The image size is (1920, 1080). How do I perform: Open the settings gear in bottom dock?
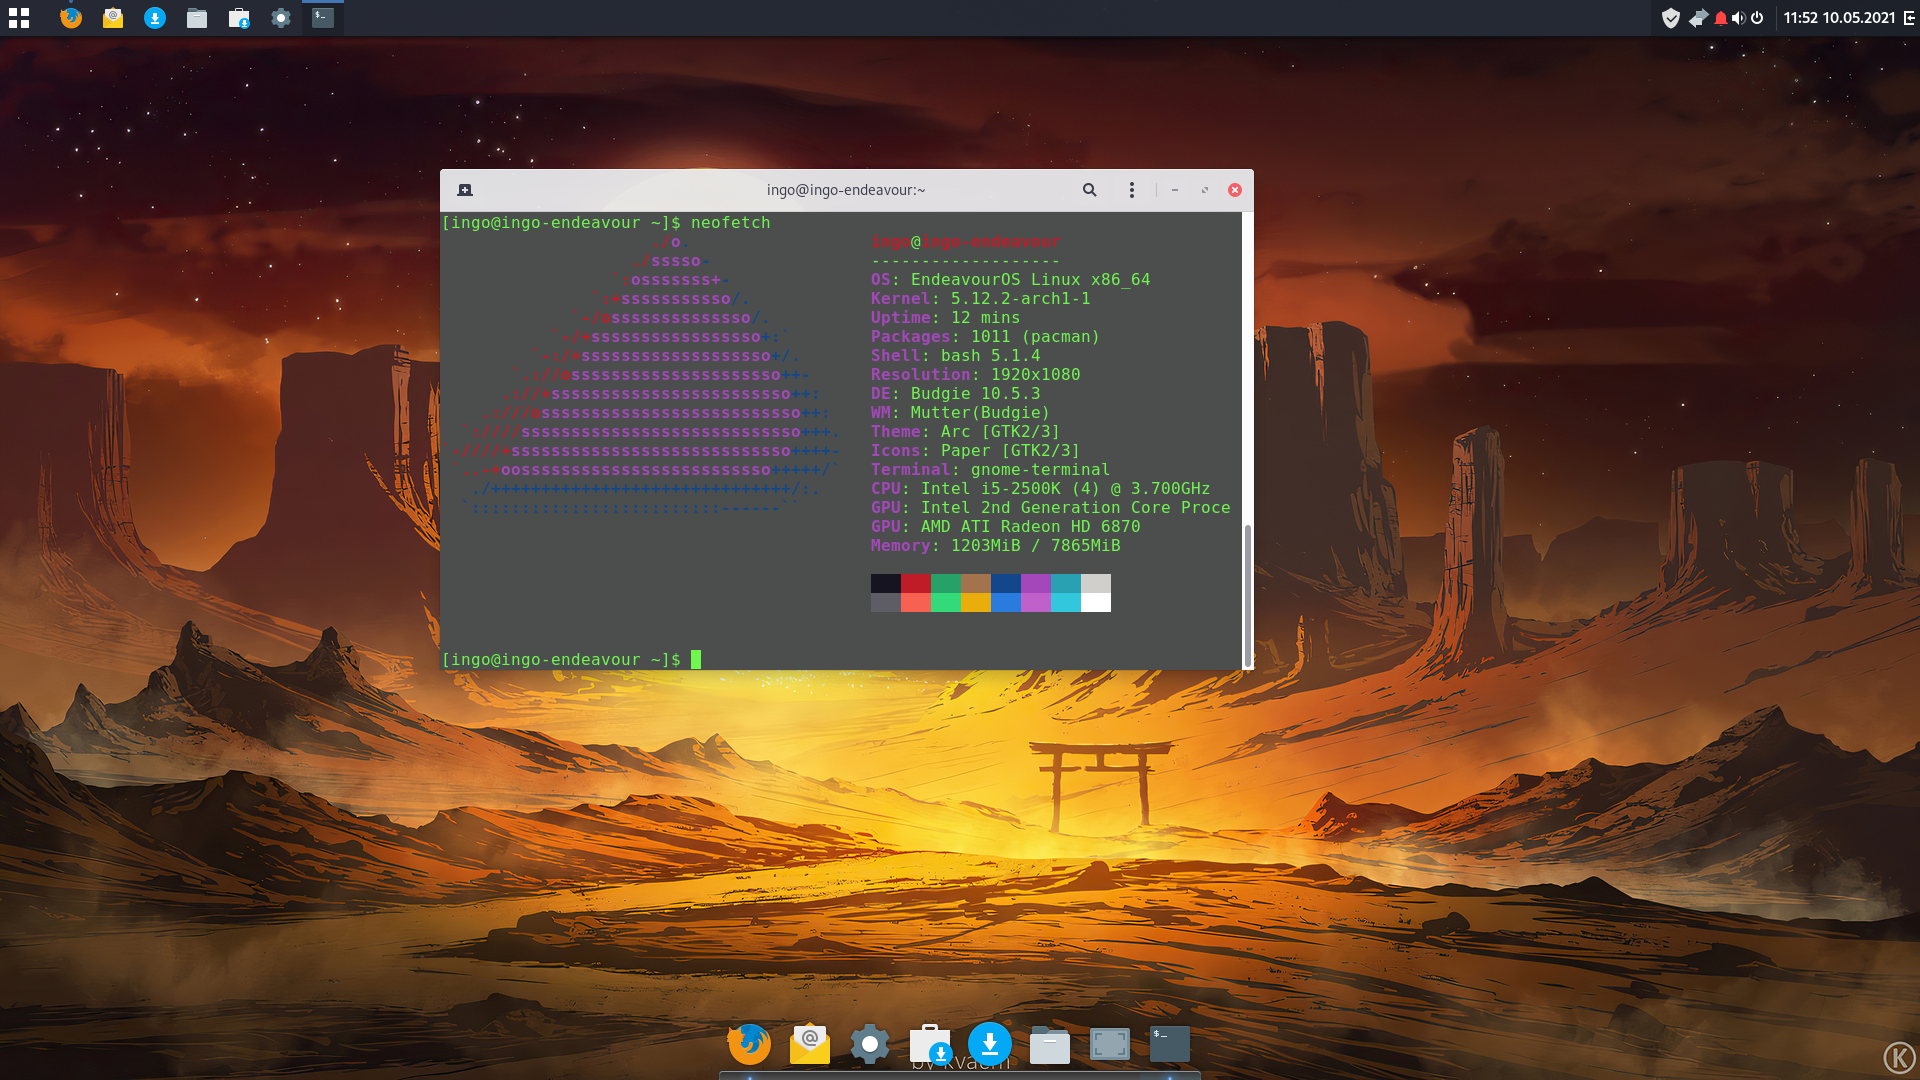869,1044
